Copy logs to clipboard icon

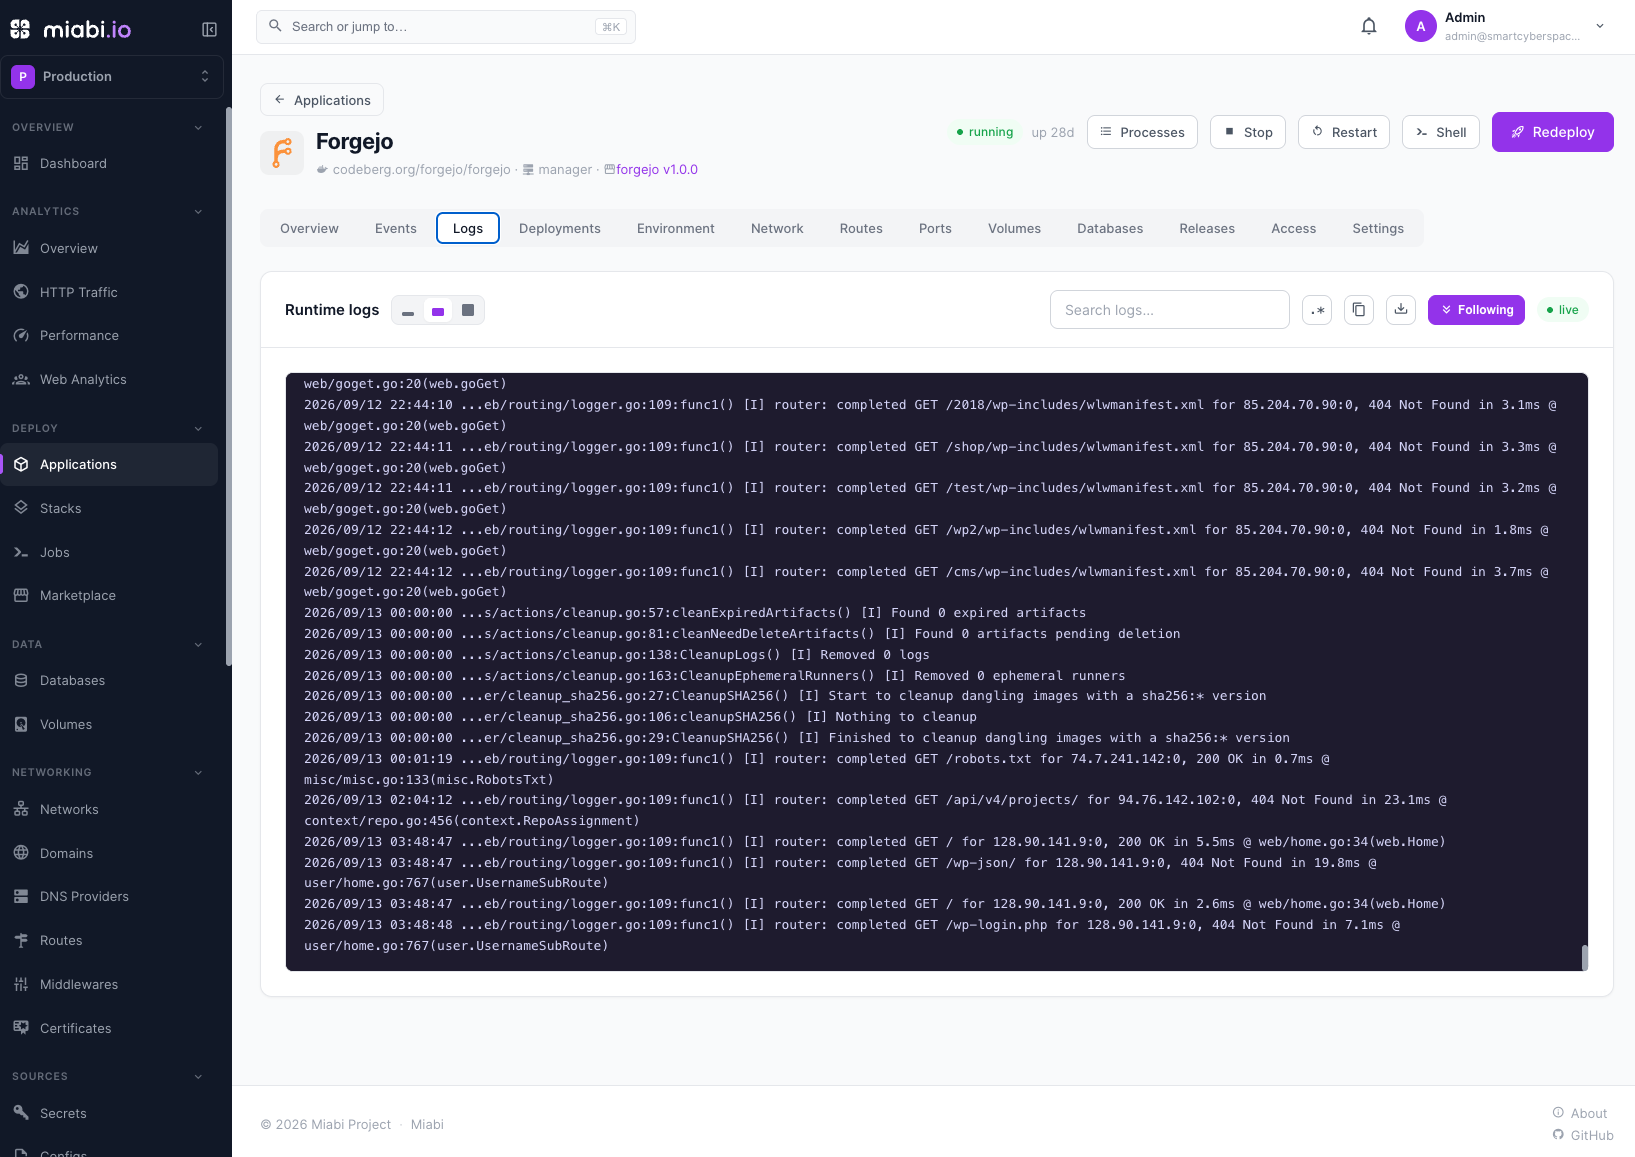(1358, 310)
